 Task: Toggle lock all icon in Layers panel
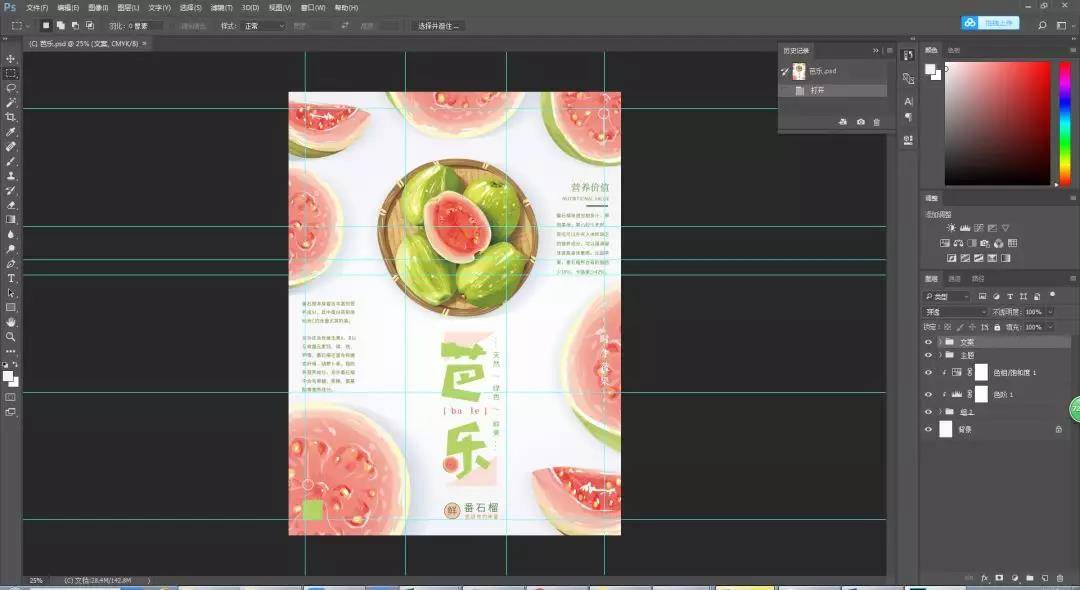(x=997, y=327)
